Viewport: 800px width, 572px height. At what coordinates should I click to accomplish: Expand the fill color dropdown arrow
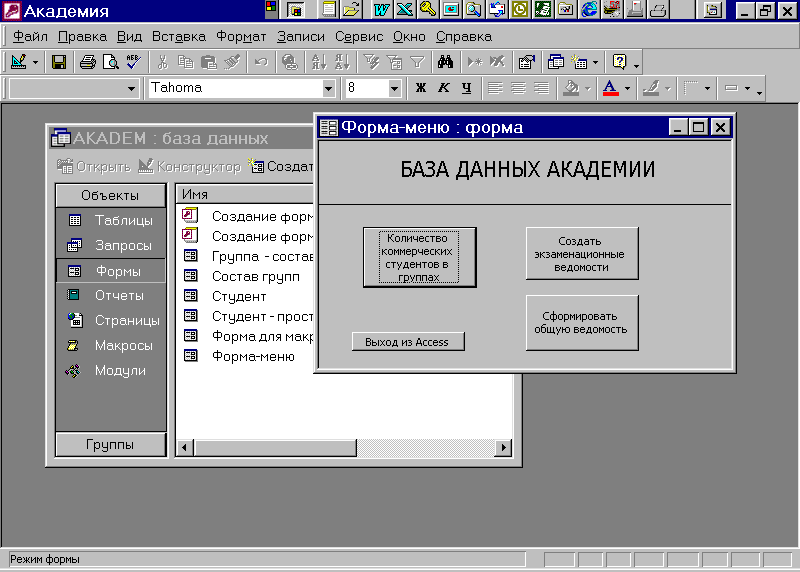pos(587,88)
